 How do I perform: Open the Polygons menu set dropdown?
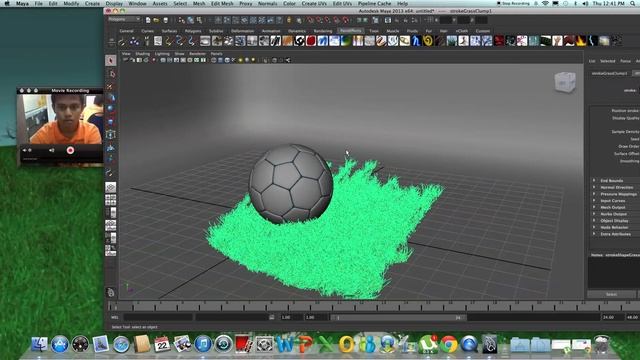(x=124, y=19)
